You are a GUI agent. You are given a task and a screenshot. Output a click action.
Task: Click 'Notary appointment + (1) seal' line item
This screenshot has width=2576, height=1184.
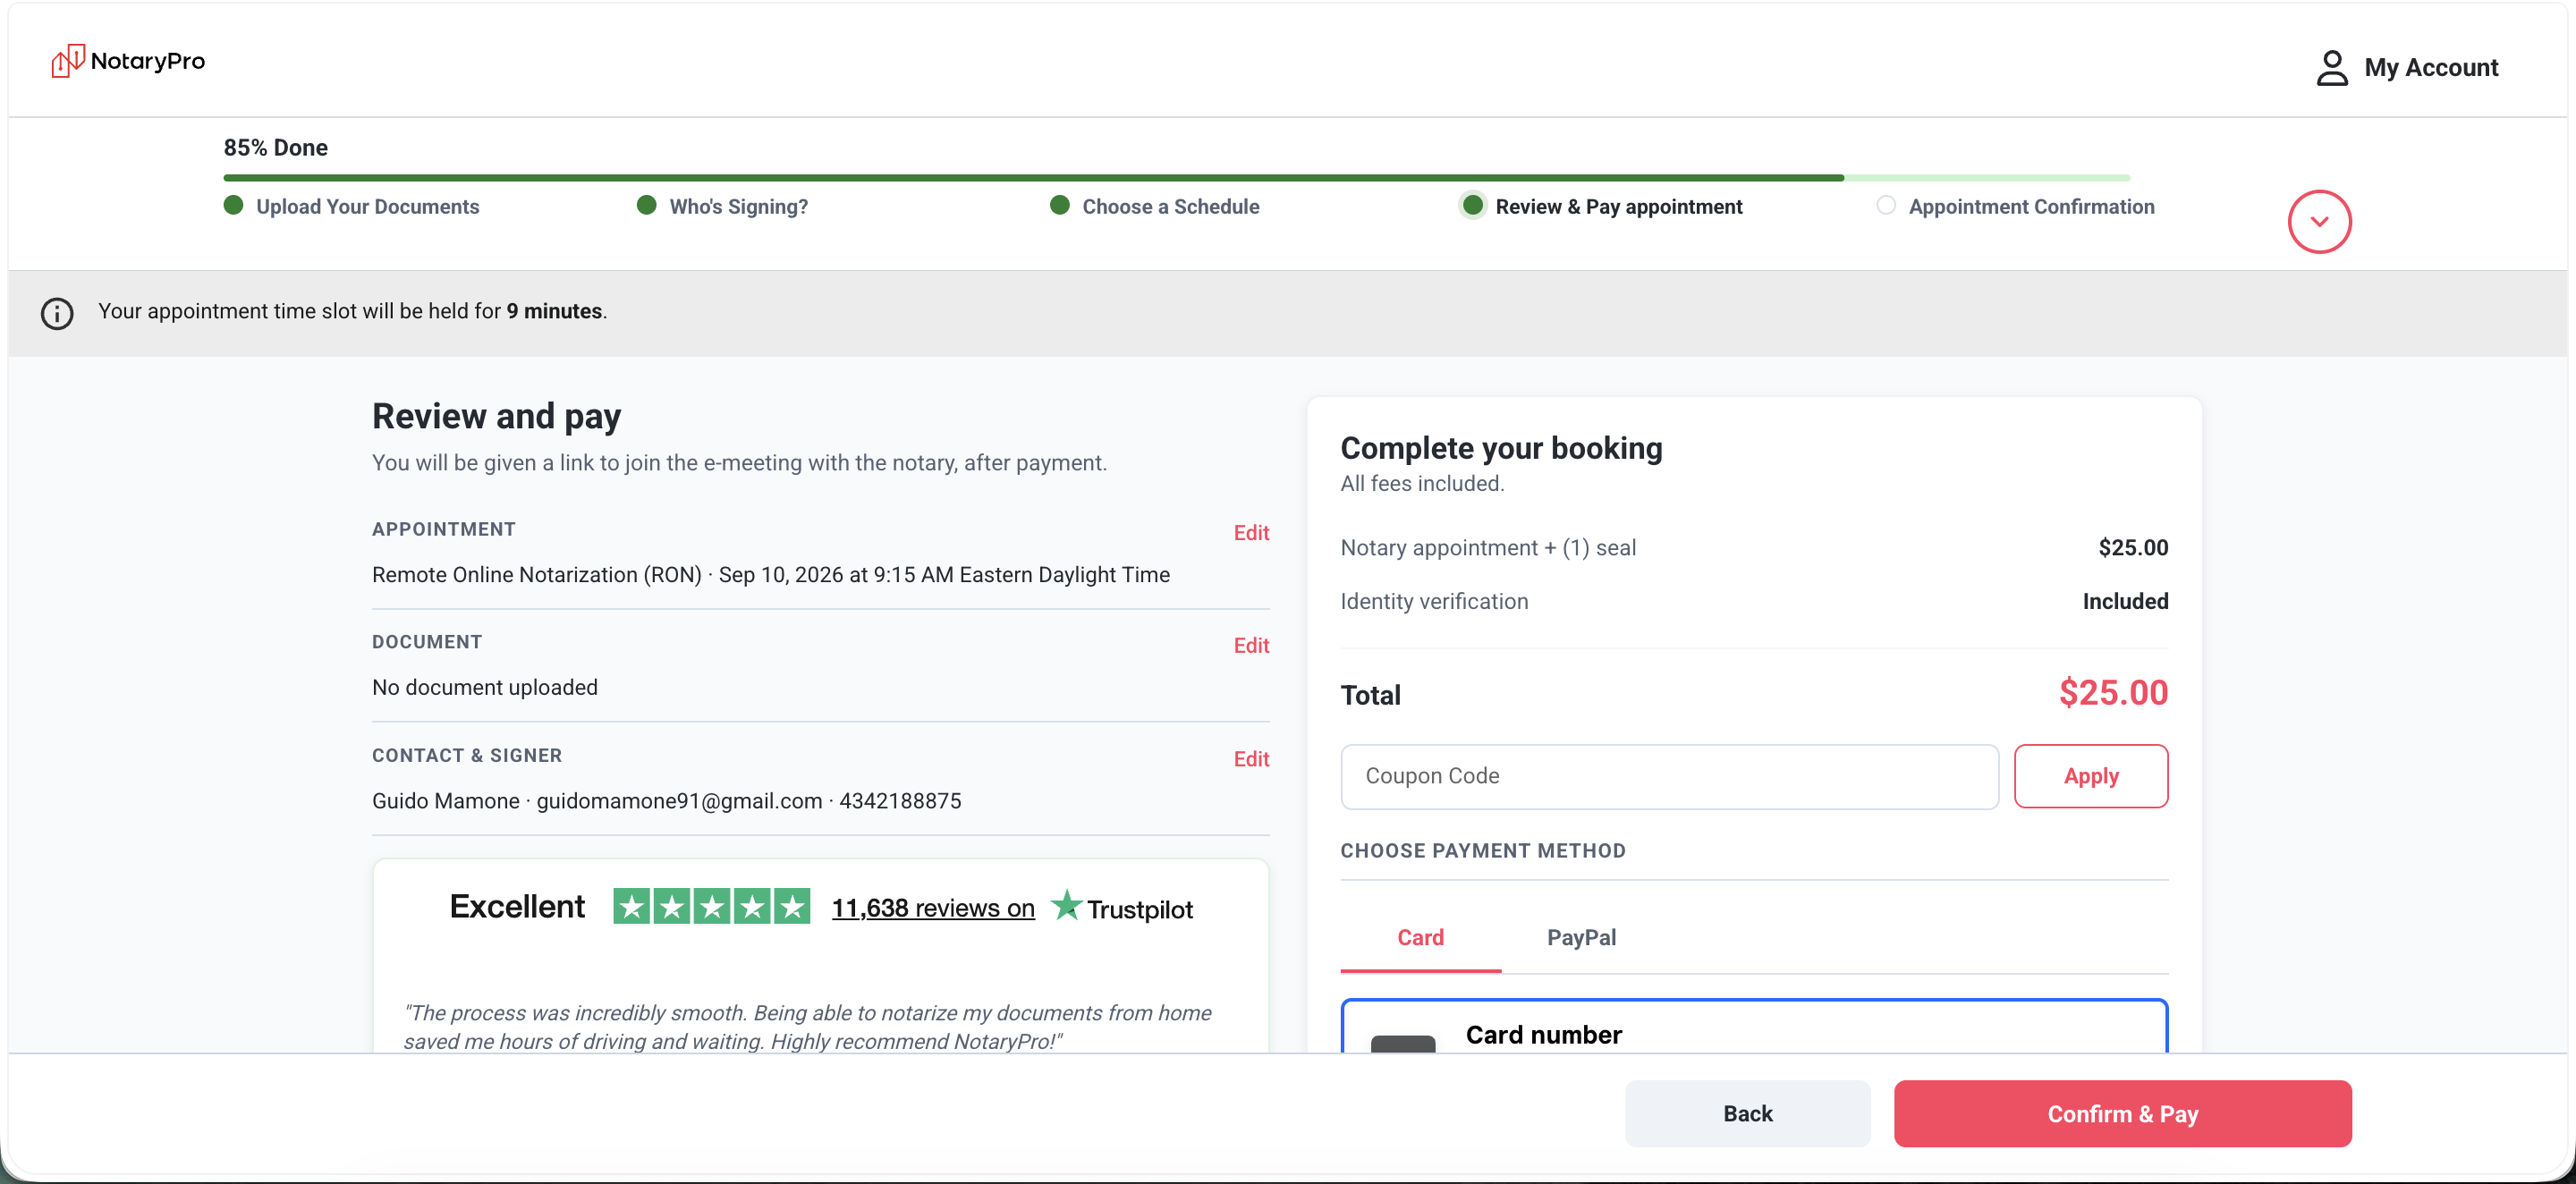1488,548
